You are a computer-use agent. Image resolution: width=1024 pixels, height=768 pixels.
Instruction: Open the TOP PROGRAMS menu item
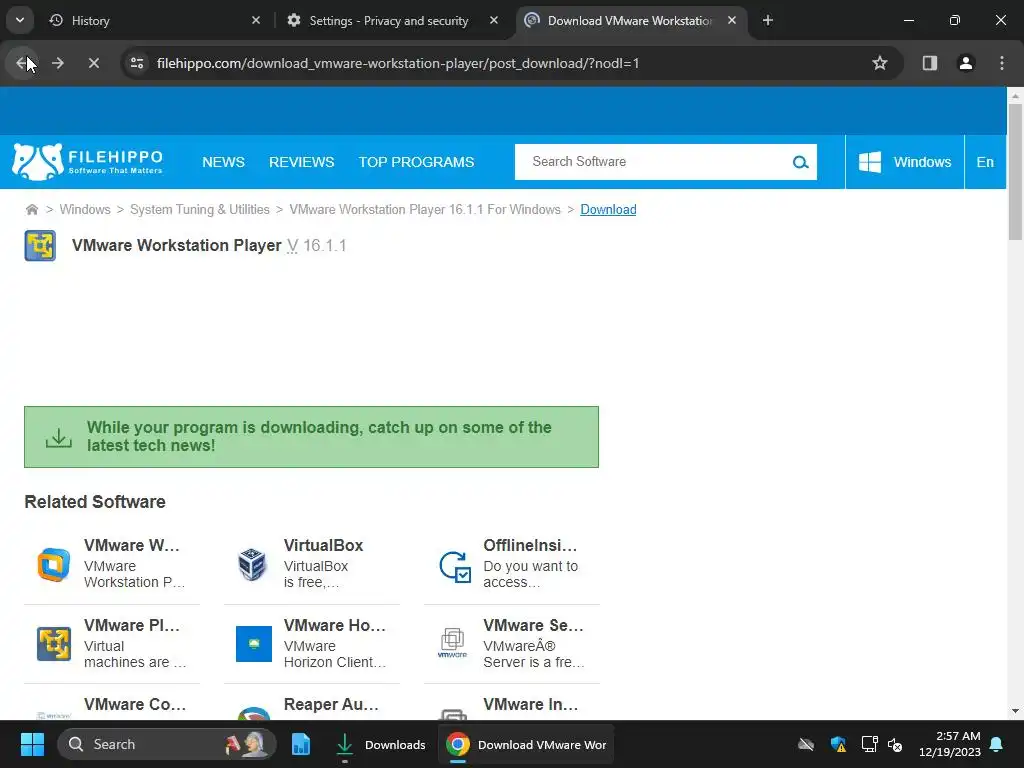pyautogui.click(x=416, y=162)
